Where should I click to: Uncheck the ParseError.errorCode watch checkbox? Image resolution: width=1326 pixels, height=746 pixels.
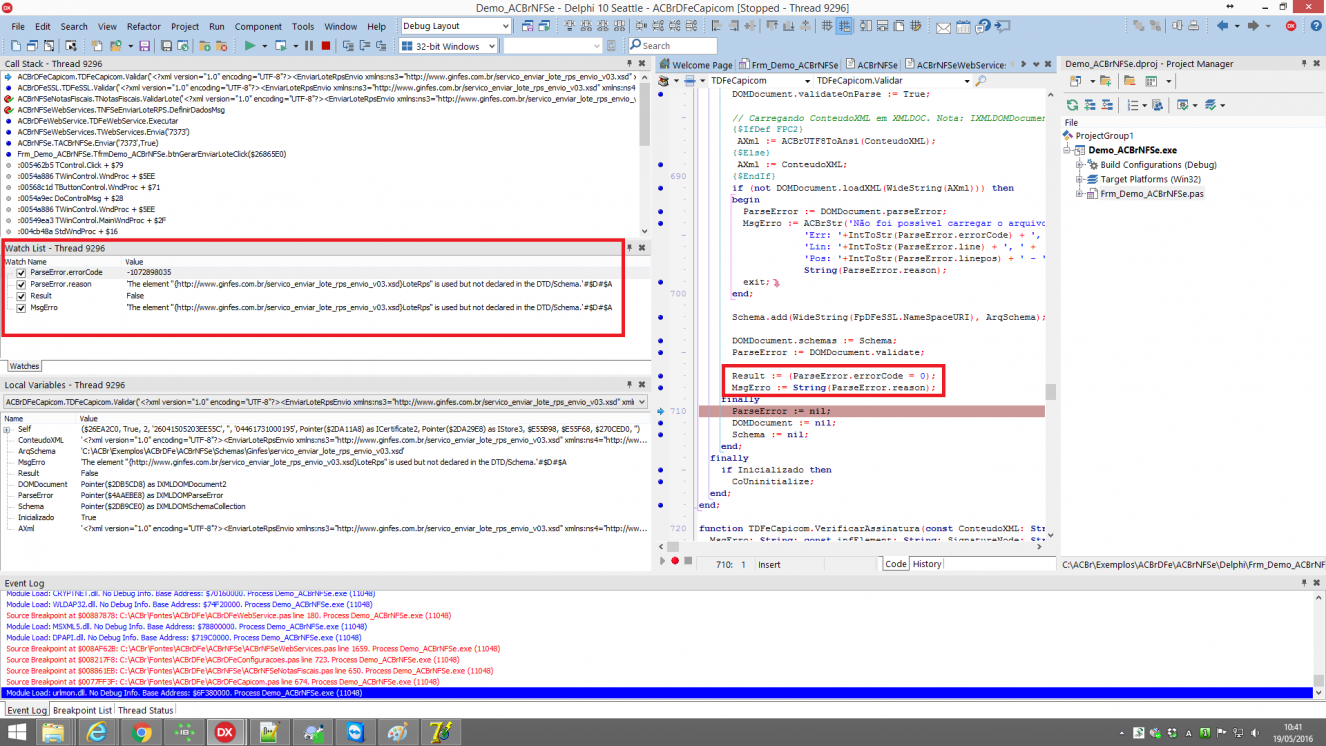click(22, 272)
